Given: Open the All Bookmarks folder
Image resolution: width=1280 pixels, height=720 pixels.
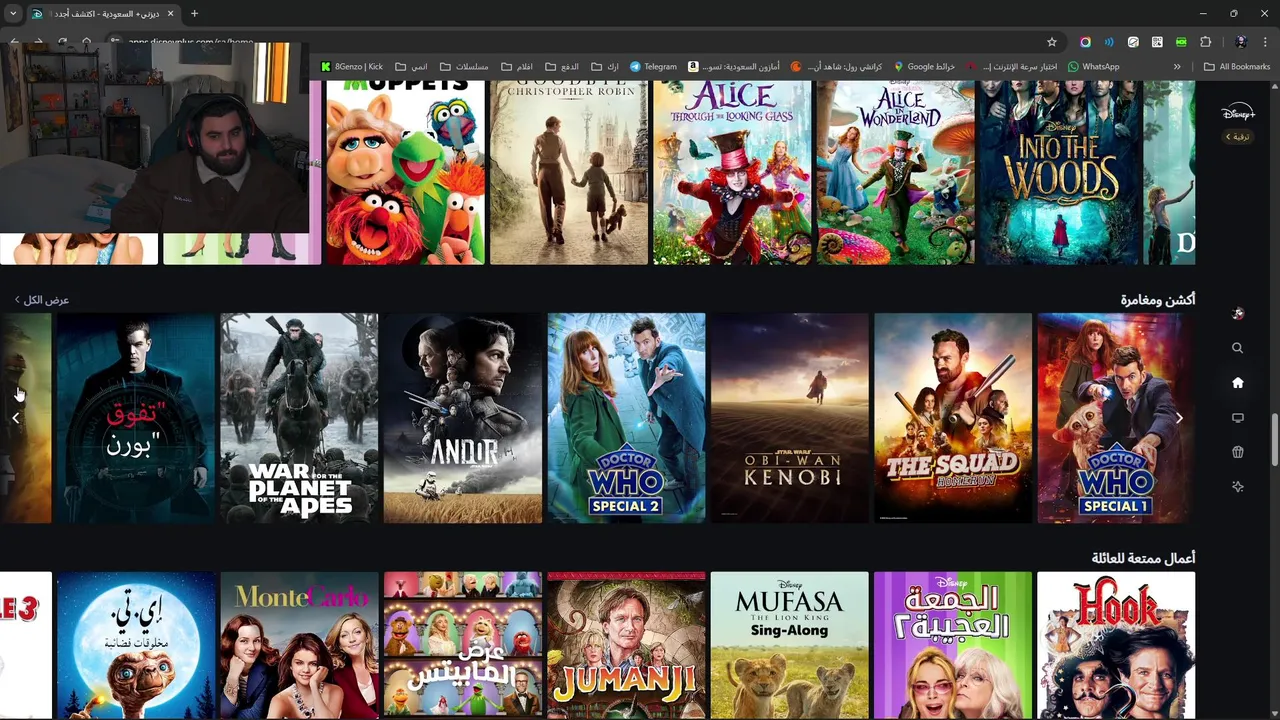Looking at the screenshot, I should click(1237, 67).
